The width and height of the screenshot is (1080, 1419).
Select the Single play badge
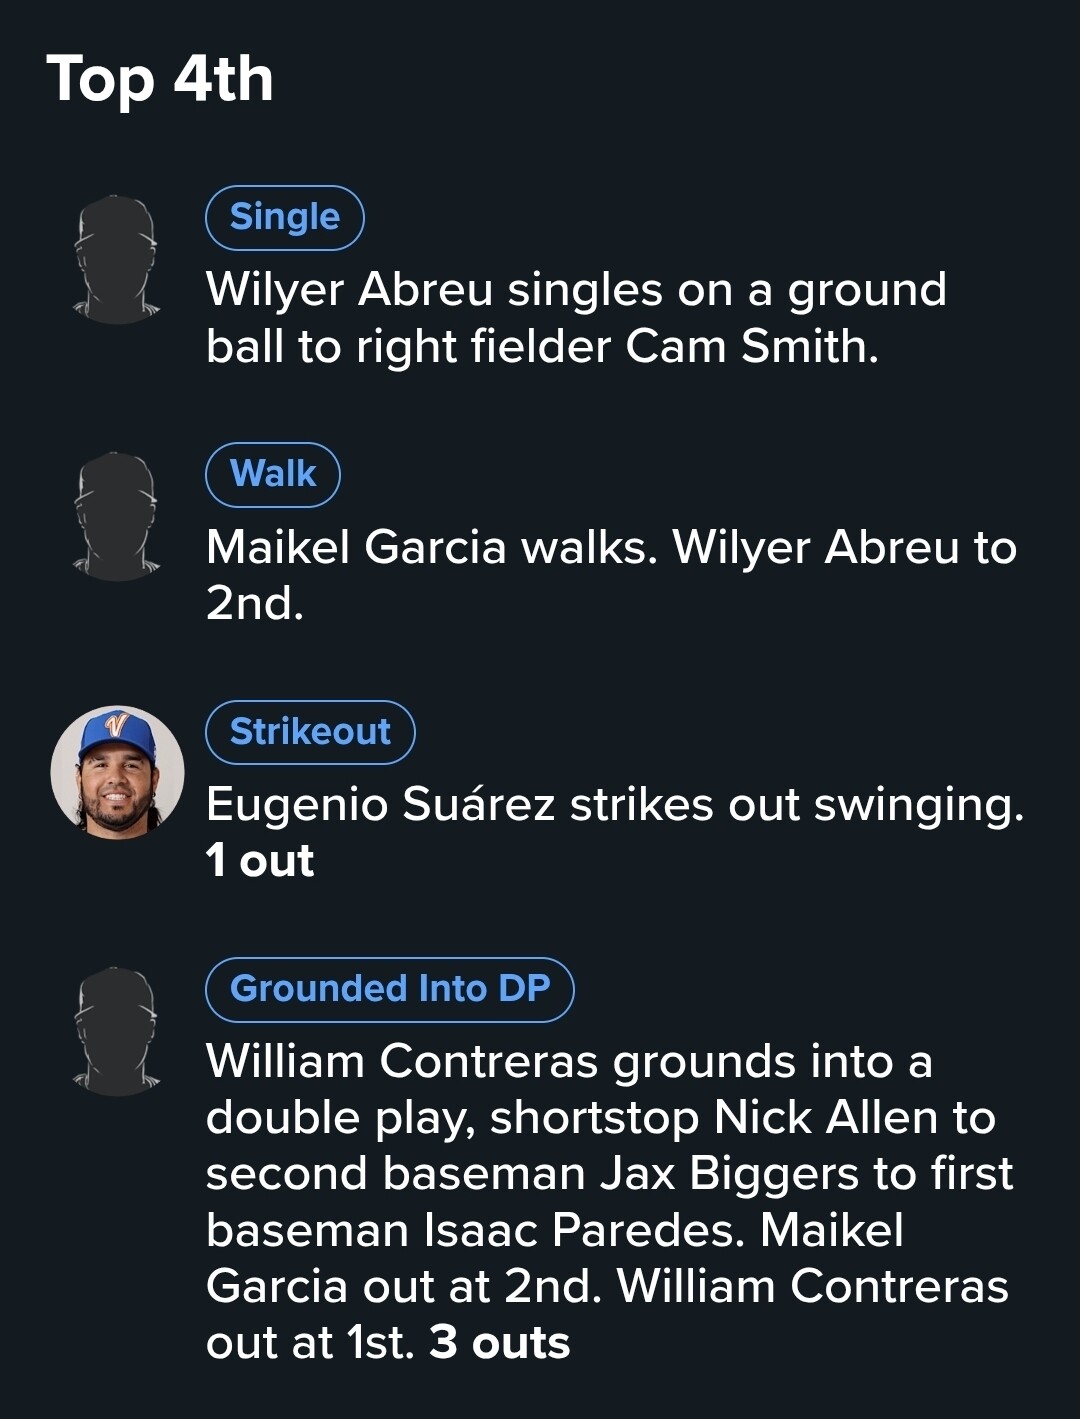284,217
